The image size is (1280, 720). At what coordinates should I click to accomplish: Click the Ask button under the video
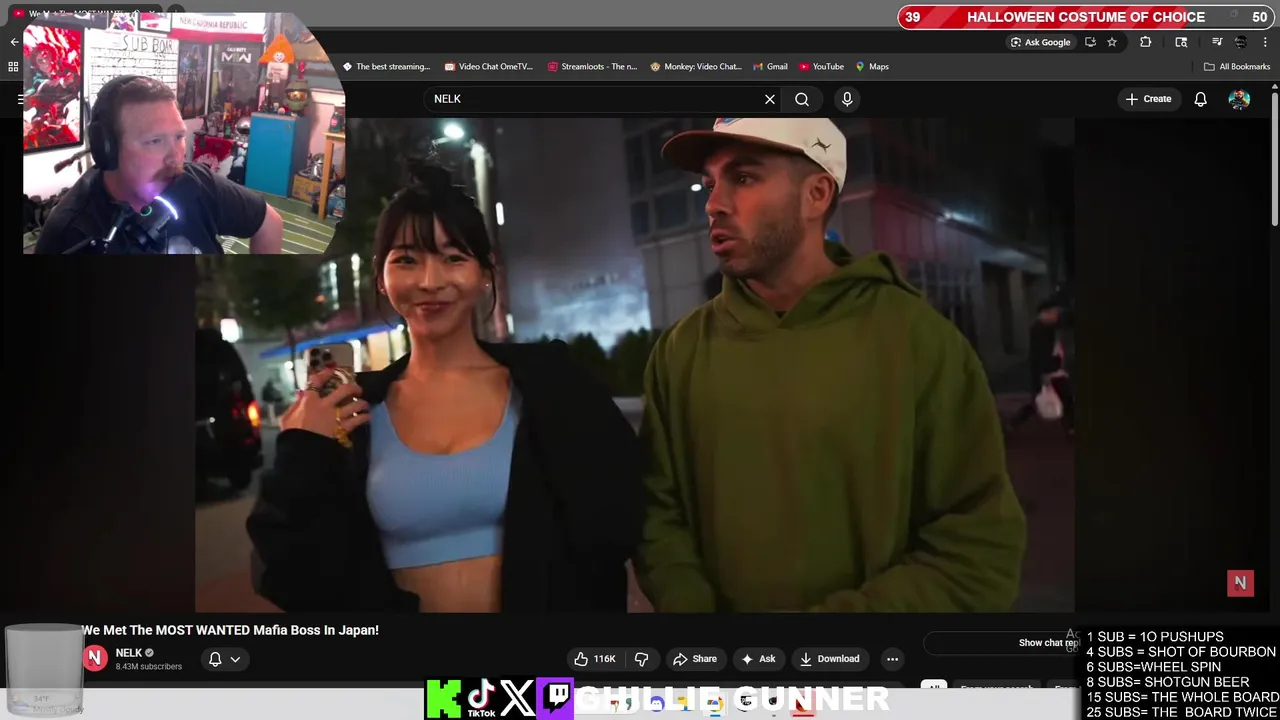758,659
